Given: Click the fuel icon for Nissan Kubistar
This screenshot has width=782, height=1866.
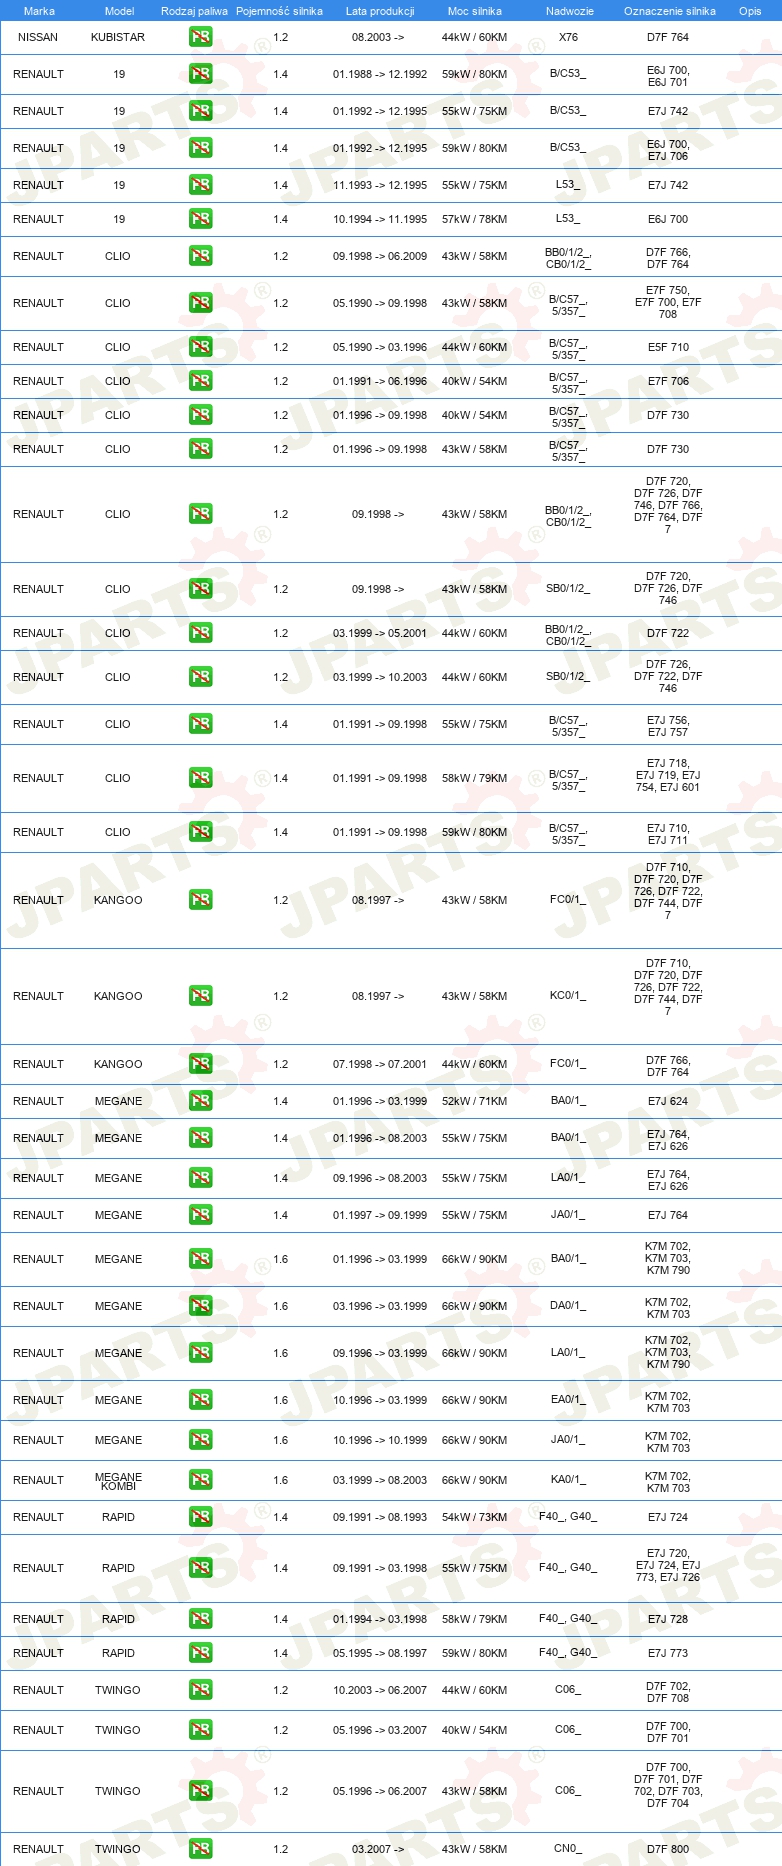Looking at the screenshot, I should pyautogui.click(x=200, y=37).
